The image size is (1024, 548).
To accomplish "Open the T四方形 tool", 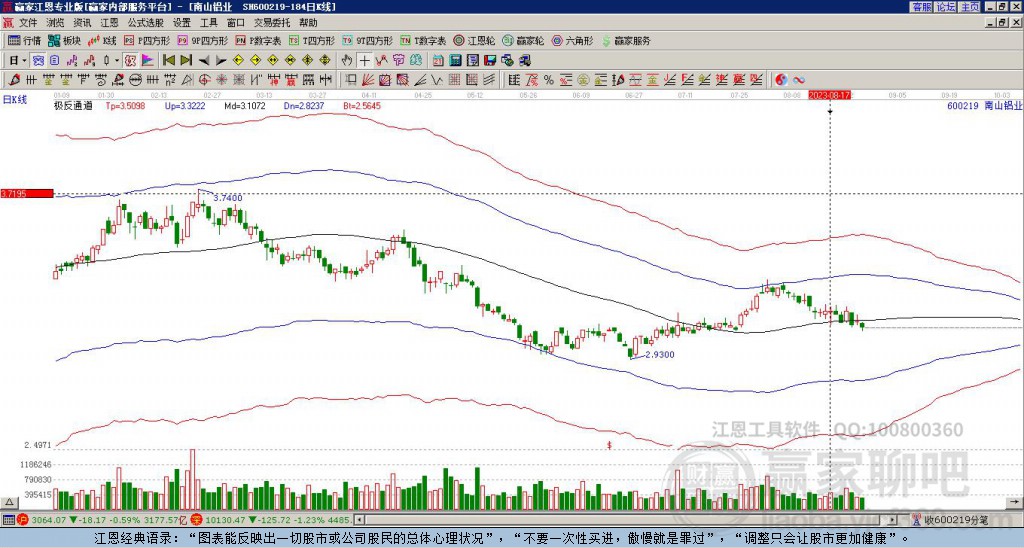I will pos(312,41).
